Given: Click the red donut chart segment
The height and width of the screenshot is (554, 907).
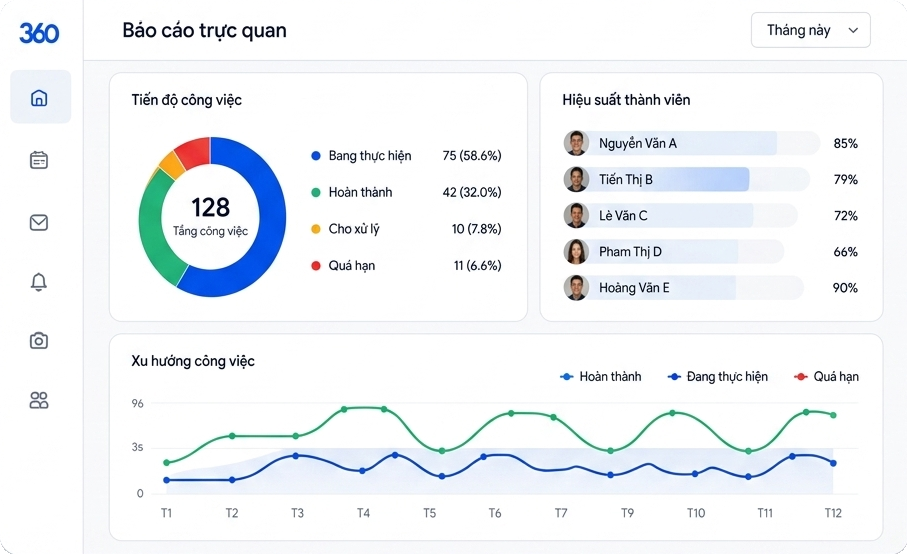Looking at the screenshot, I should tap(194, 152).
